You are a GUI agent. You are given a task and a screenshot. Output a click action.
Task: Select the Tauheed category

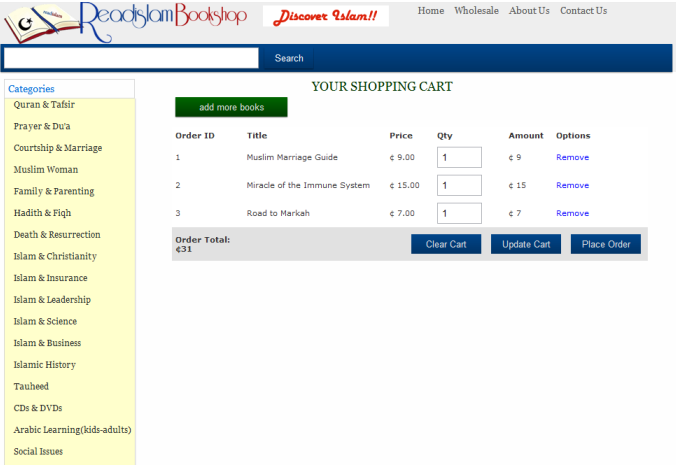[x=31, y=386]
